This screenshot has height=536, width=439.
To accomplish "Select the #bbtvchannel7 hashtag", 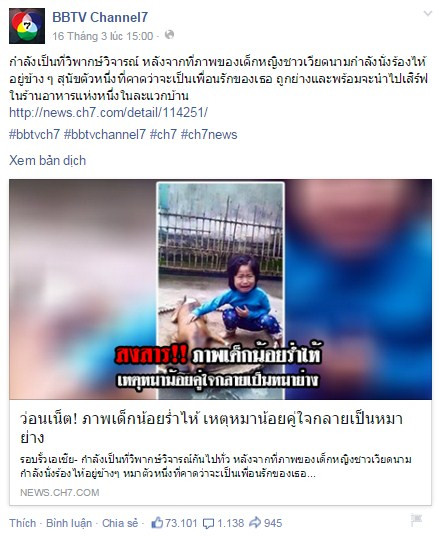I will click(105, 134).
